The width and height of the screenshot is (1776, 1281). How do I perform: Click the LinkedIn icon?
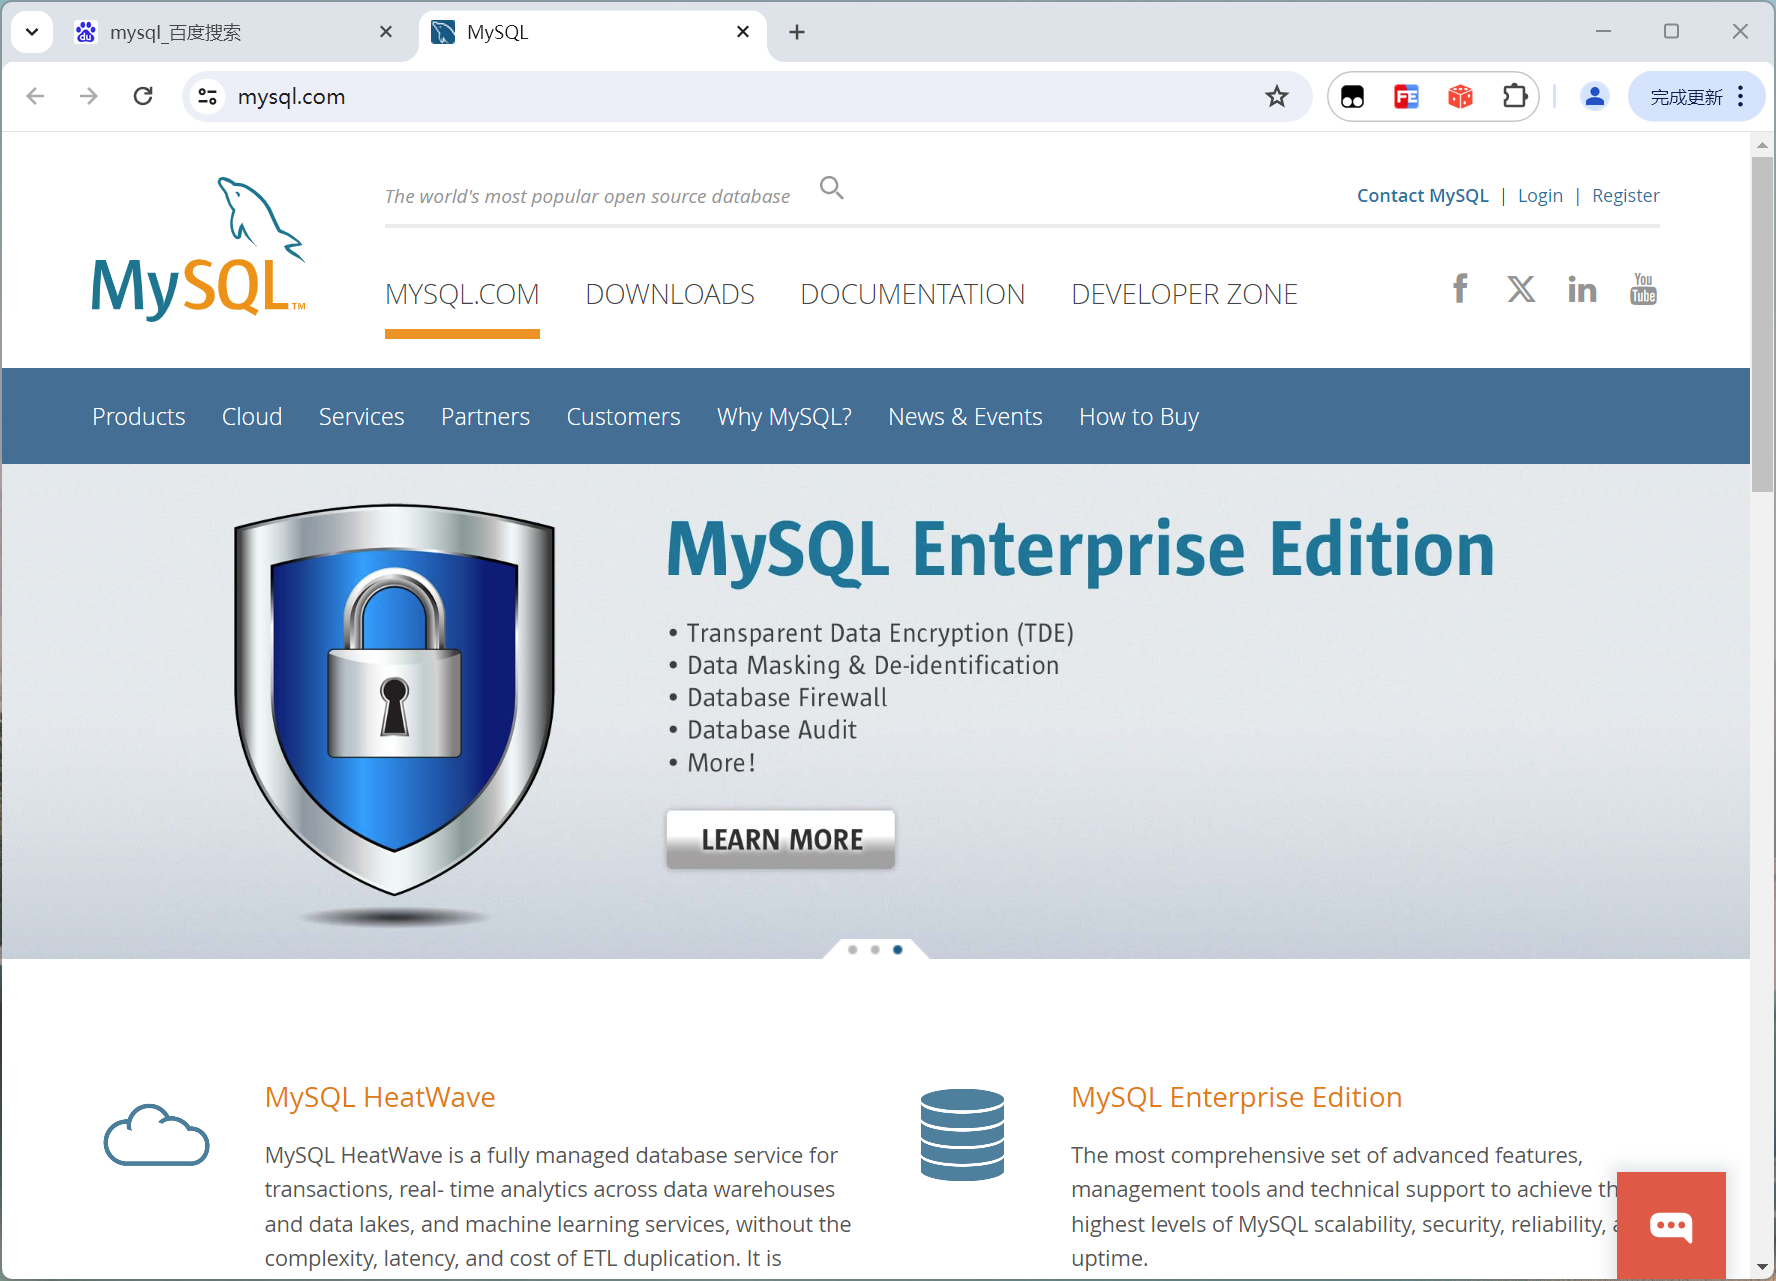click(x=1582, y=289)
